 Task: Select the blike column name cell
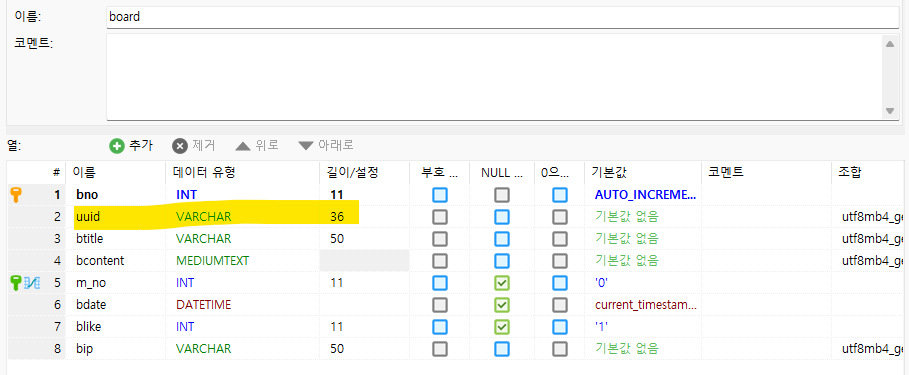pos(116,327)
